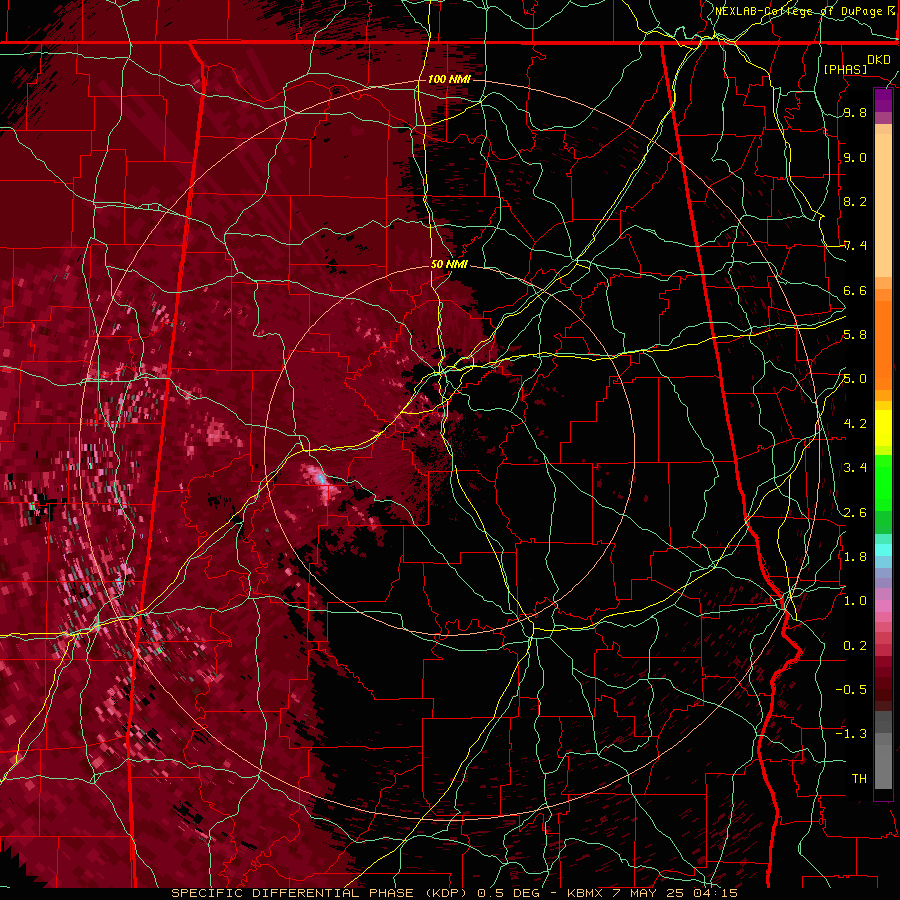Click the 0.2 scale value
900x900 pixels.
tap(855, 645)
